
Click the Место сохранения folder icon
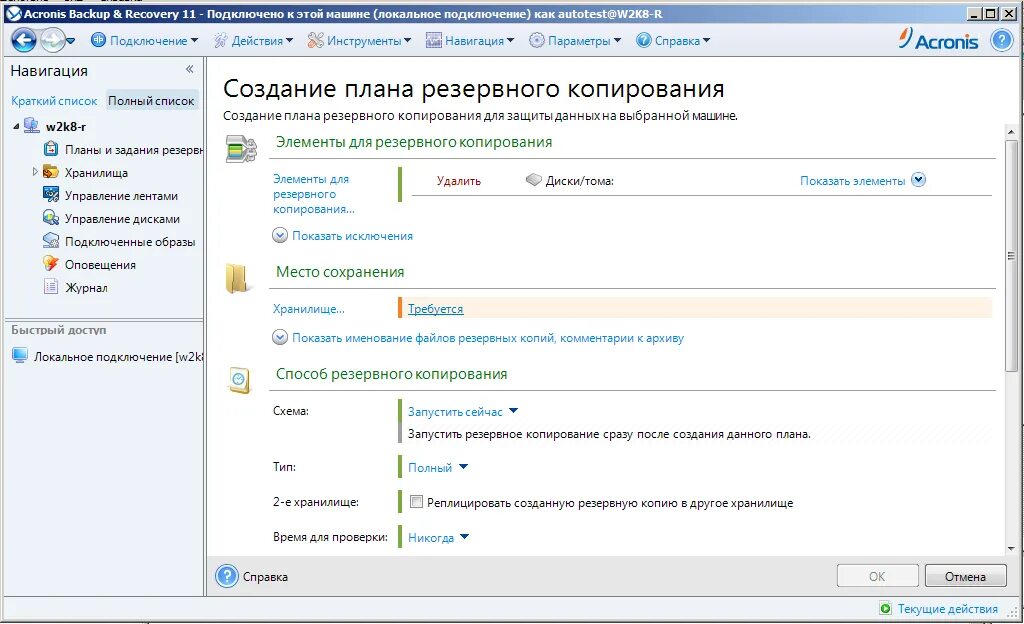click(238, 279)
